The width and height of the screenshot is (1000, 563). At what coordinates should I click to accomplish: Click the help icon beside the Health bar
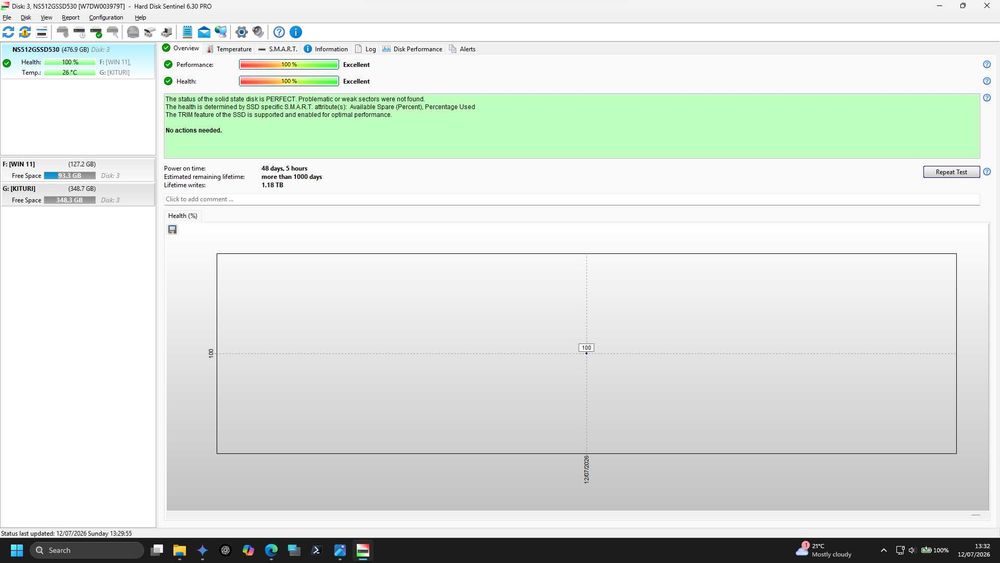point(987,81)
